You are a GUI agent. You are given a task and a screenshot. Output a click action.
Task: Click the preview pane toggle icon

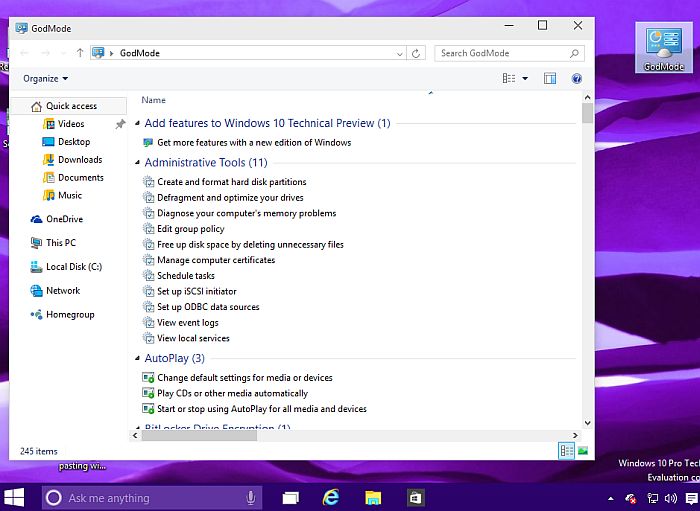pyautogui.click(x=550, y=79)
